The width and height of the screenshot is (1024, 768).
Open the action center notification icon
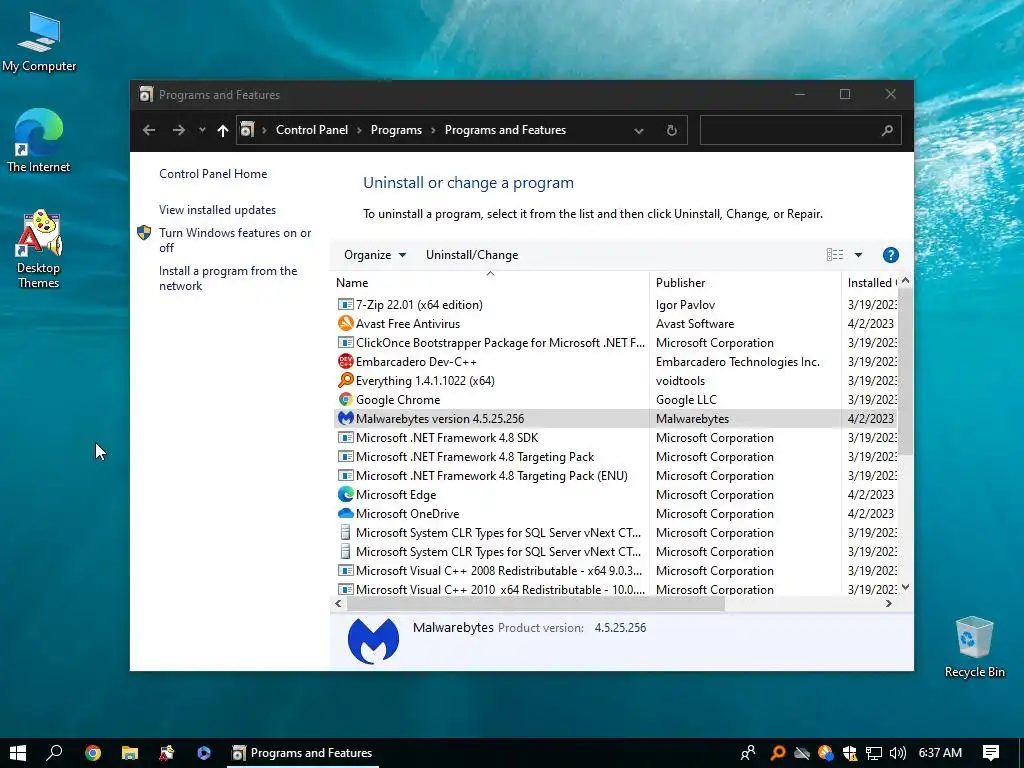pyautogui.click(x=991, y=753)
